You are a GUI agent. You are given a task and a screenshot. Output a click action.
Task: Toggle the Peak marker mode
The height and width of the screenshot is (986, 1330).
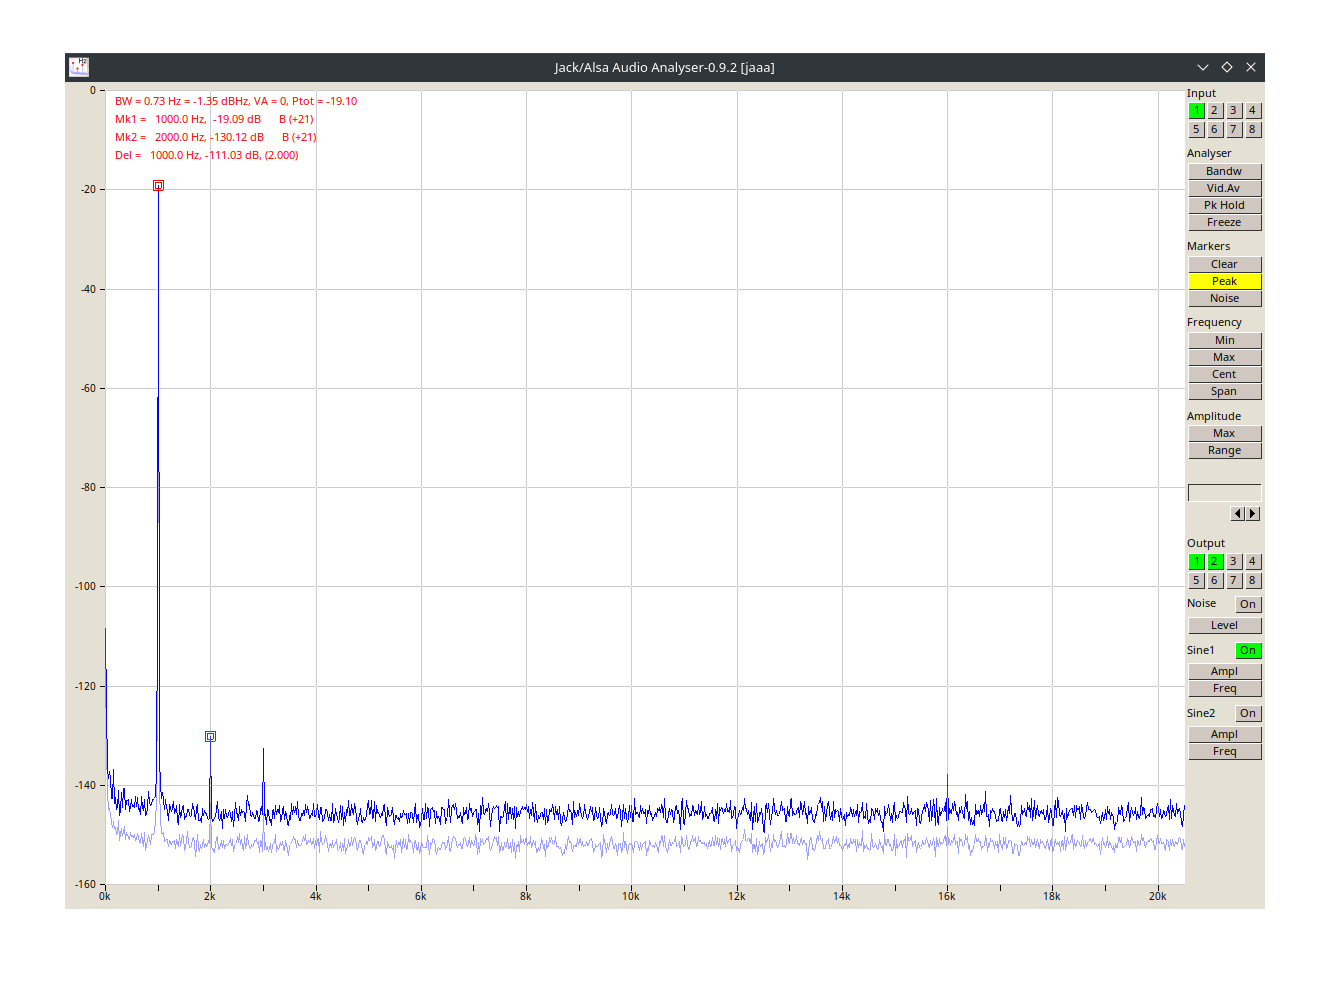click(x=1224, y=281)
